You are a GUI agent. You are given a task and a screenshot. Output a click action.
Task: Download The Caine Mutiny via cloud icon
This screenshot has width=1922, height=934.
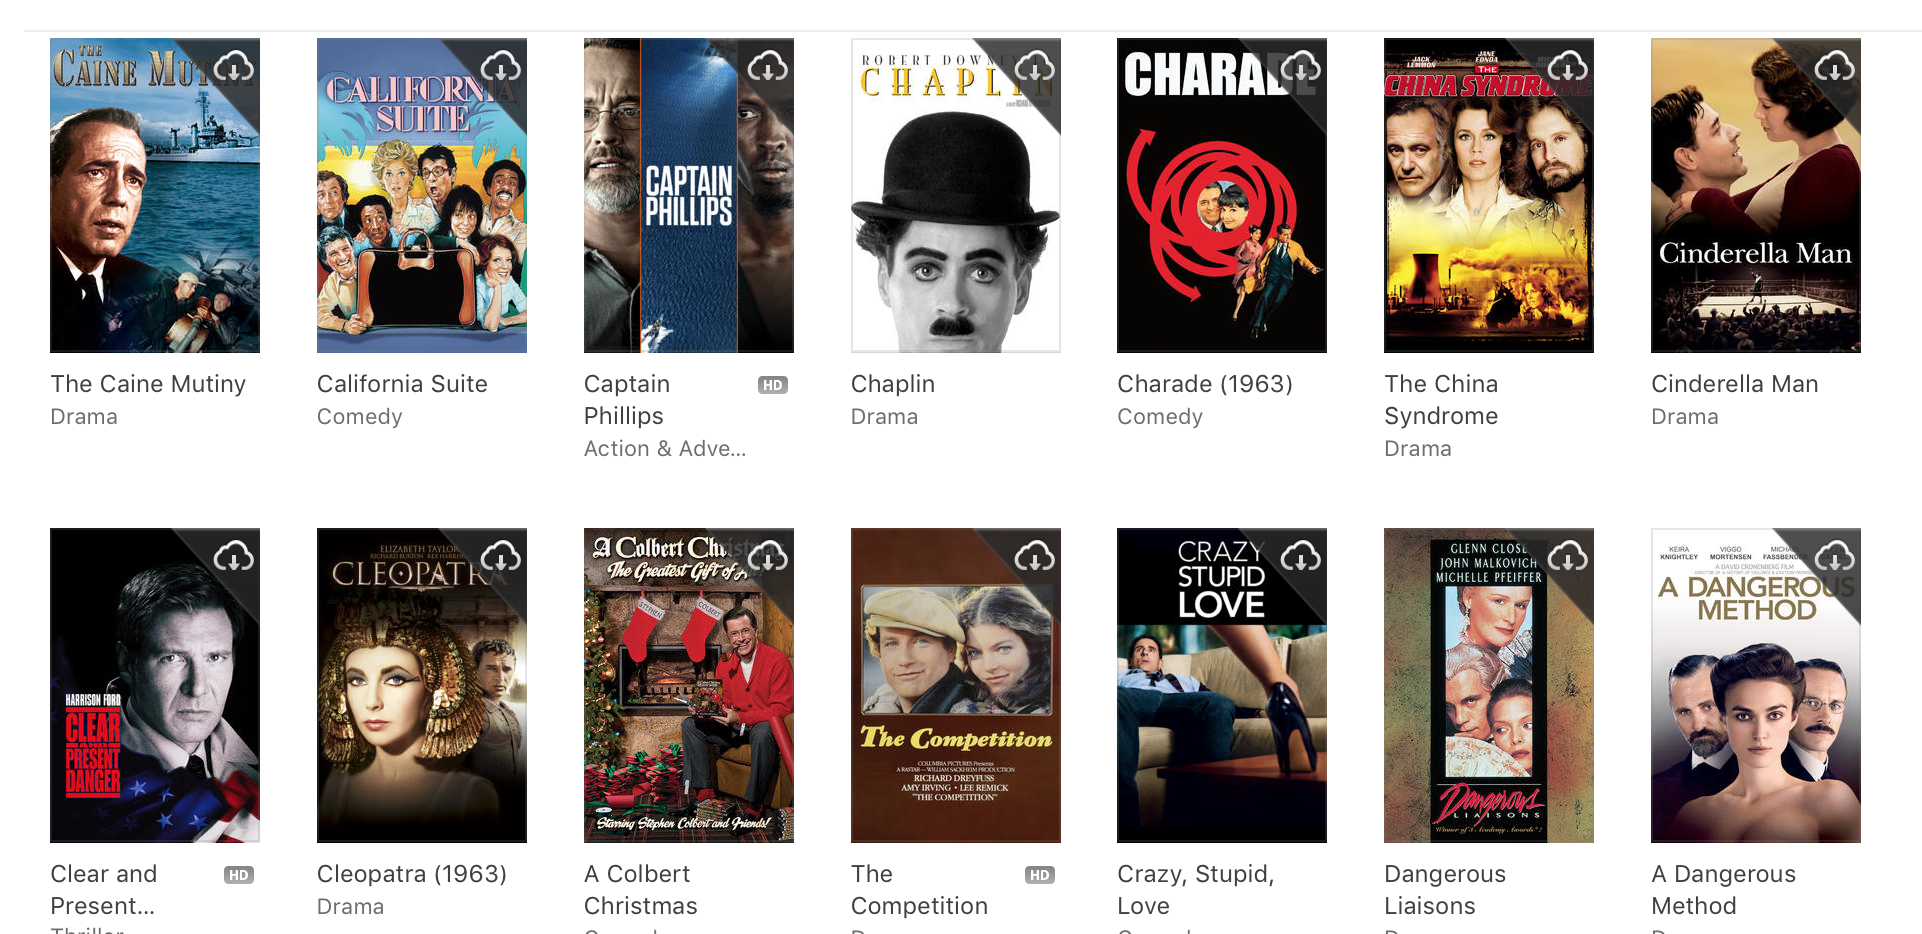pos(234,67)
